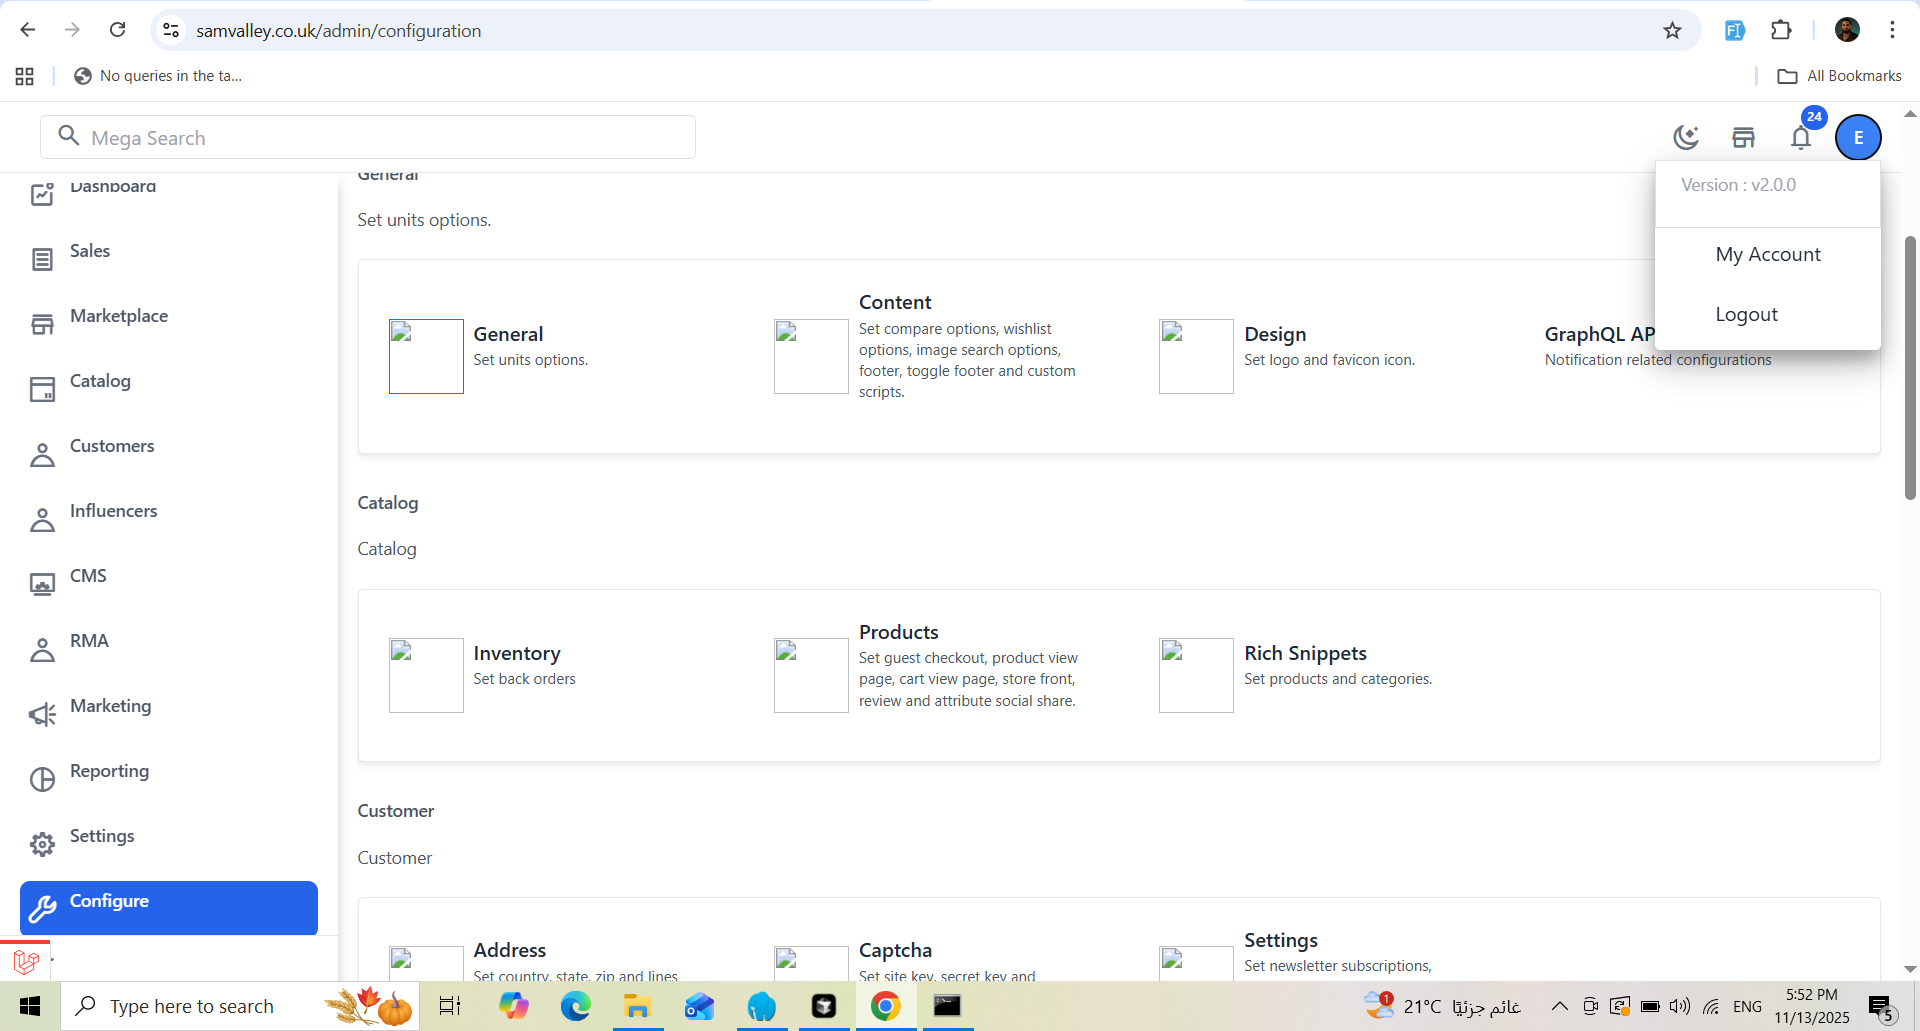Select My Account from dropdown

click(x=1767, y=254)
